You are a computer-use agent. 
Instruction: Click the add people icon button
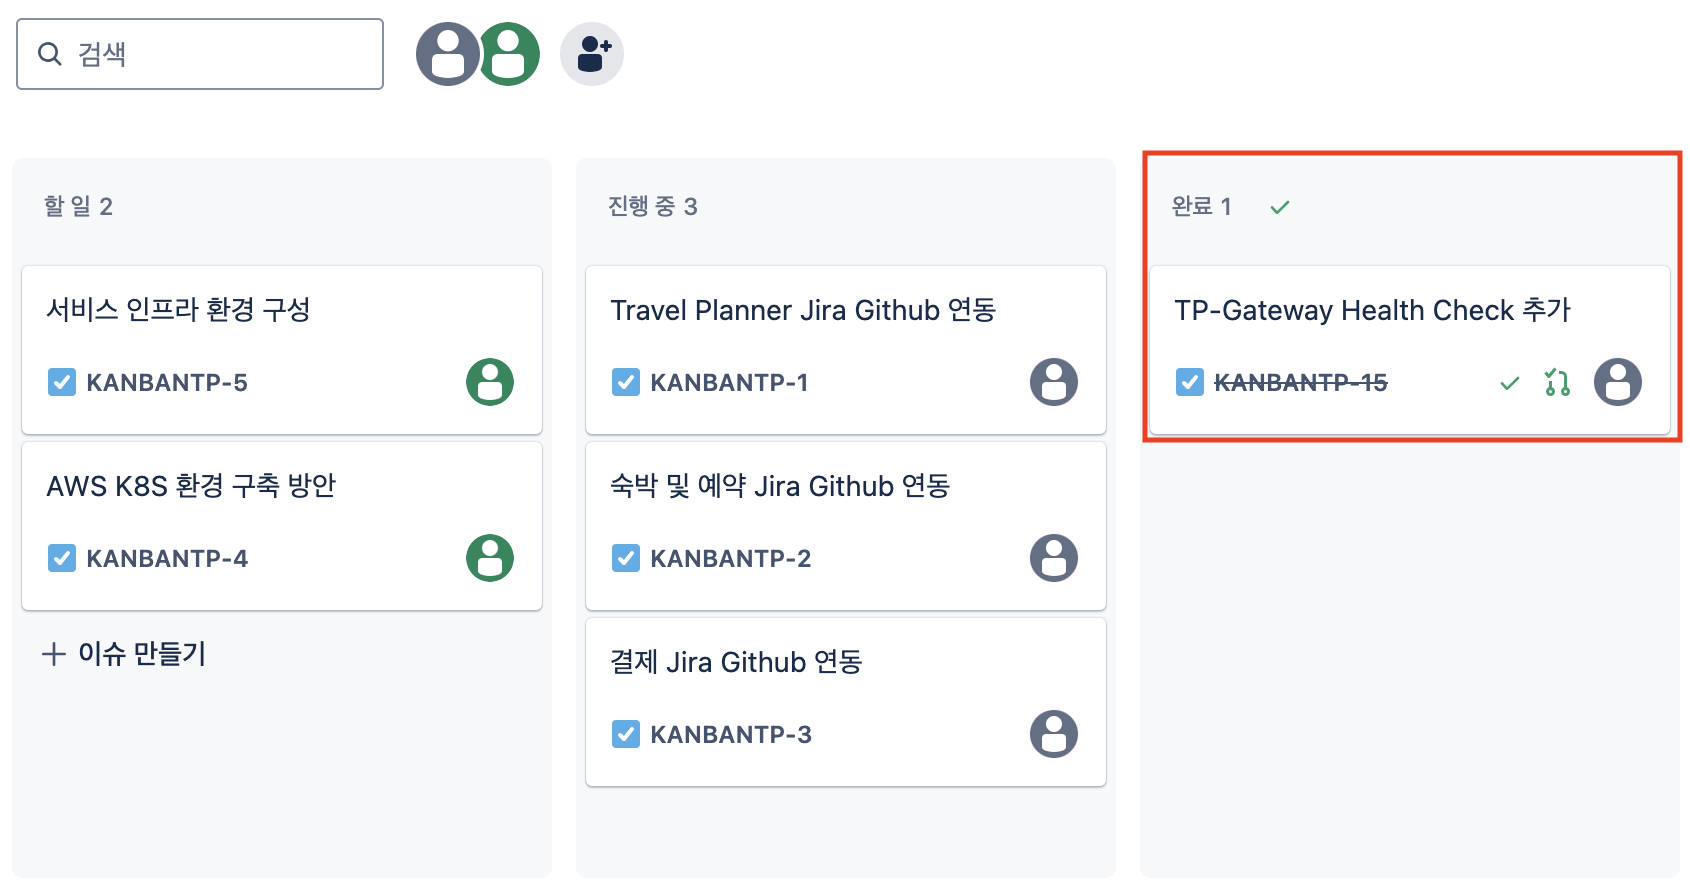(592, 54)
